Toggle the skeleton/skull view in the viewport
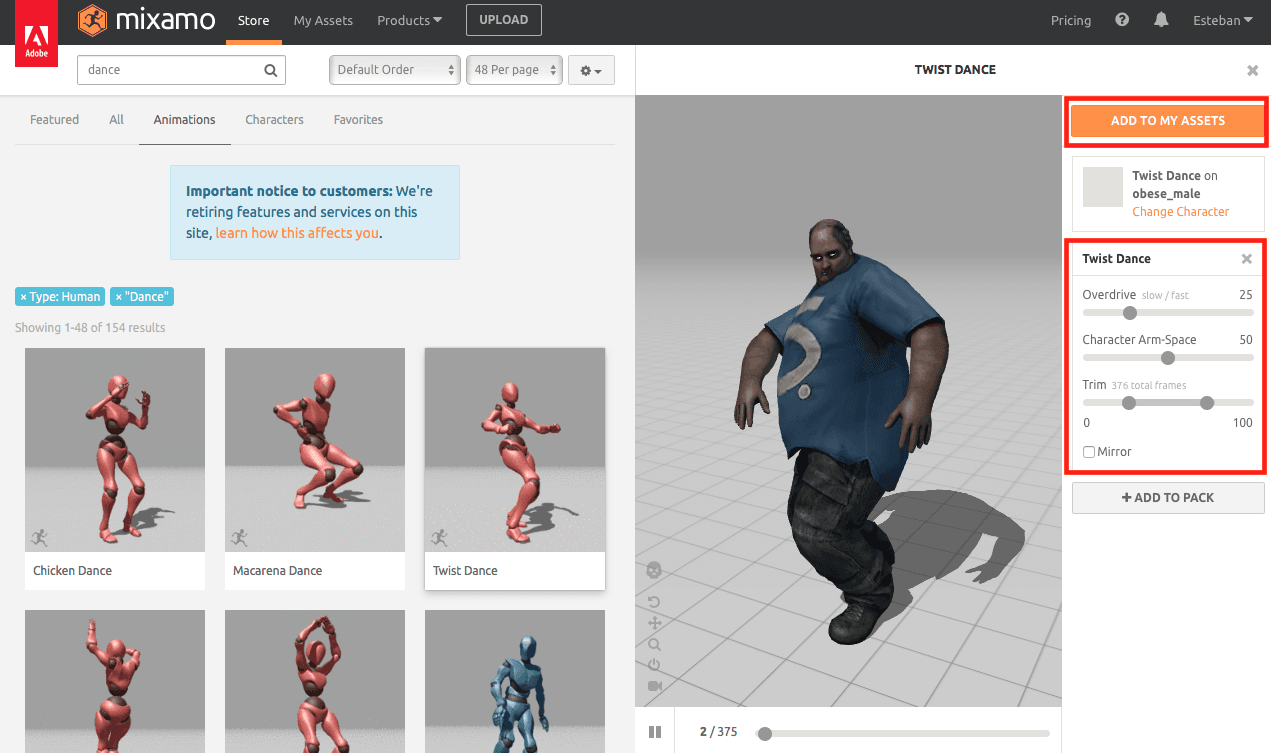1271x753 pixels. pos(654,570)
